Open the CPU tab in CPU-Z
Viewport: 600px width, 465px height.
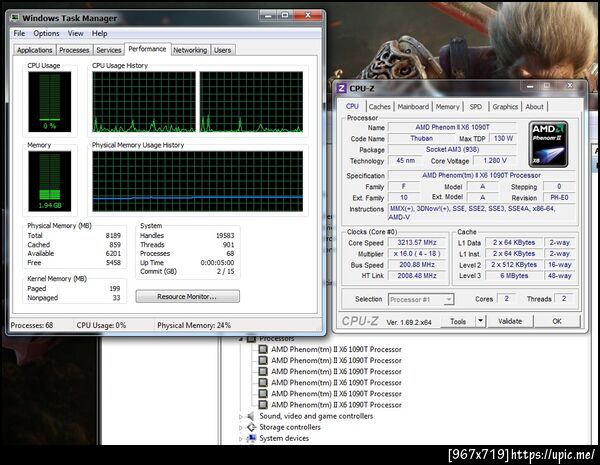[x=352, y=106]
